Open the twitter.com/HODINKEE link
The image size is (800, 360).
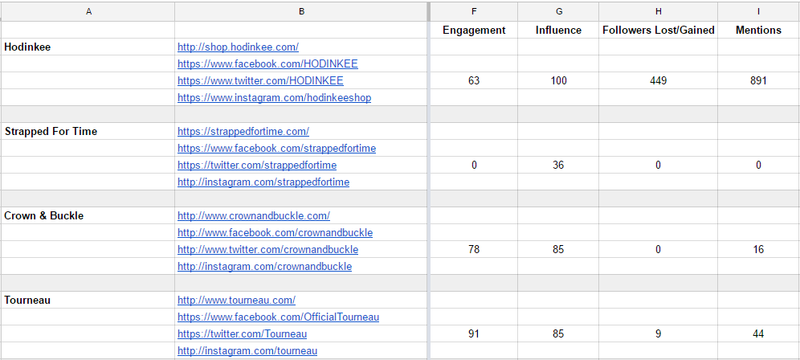pyautogui.click(x=260, y=81)
